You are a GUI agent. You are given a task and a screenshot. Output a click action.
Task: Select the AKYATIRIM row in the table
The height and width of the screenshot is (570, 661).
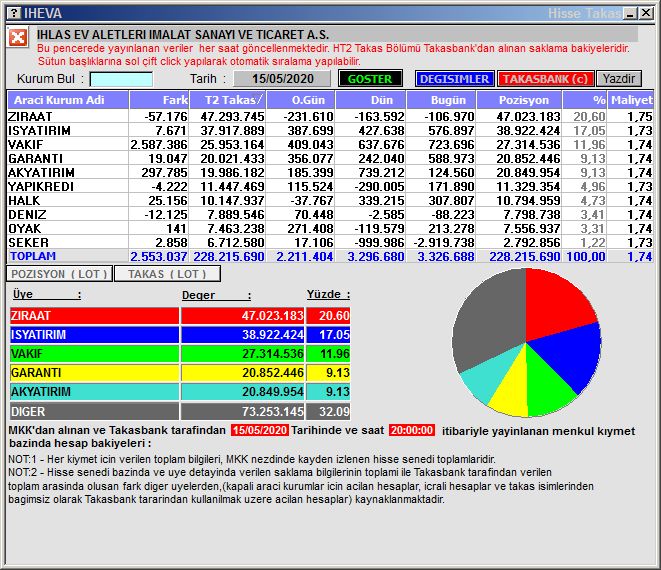click(x=330, y=172)
